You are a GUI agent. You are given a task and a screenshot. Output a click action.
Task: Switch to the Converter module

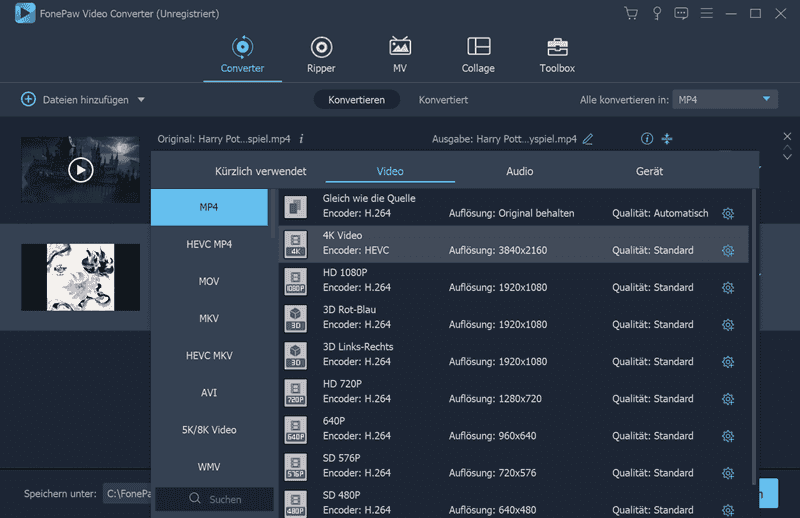click(x=242, y=55)
